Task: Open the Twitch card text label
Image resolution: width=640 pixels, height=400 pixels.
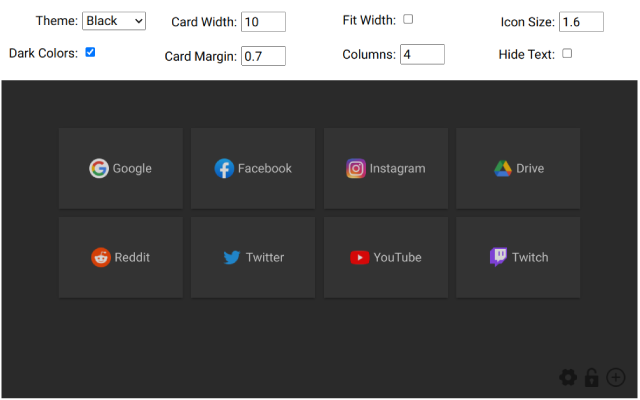Action: [x=530, y=257]
